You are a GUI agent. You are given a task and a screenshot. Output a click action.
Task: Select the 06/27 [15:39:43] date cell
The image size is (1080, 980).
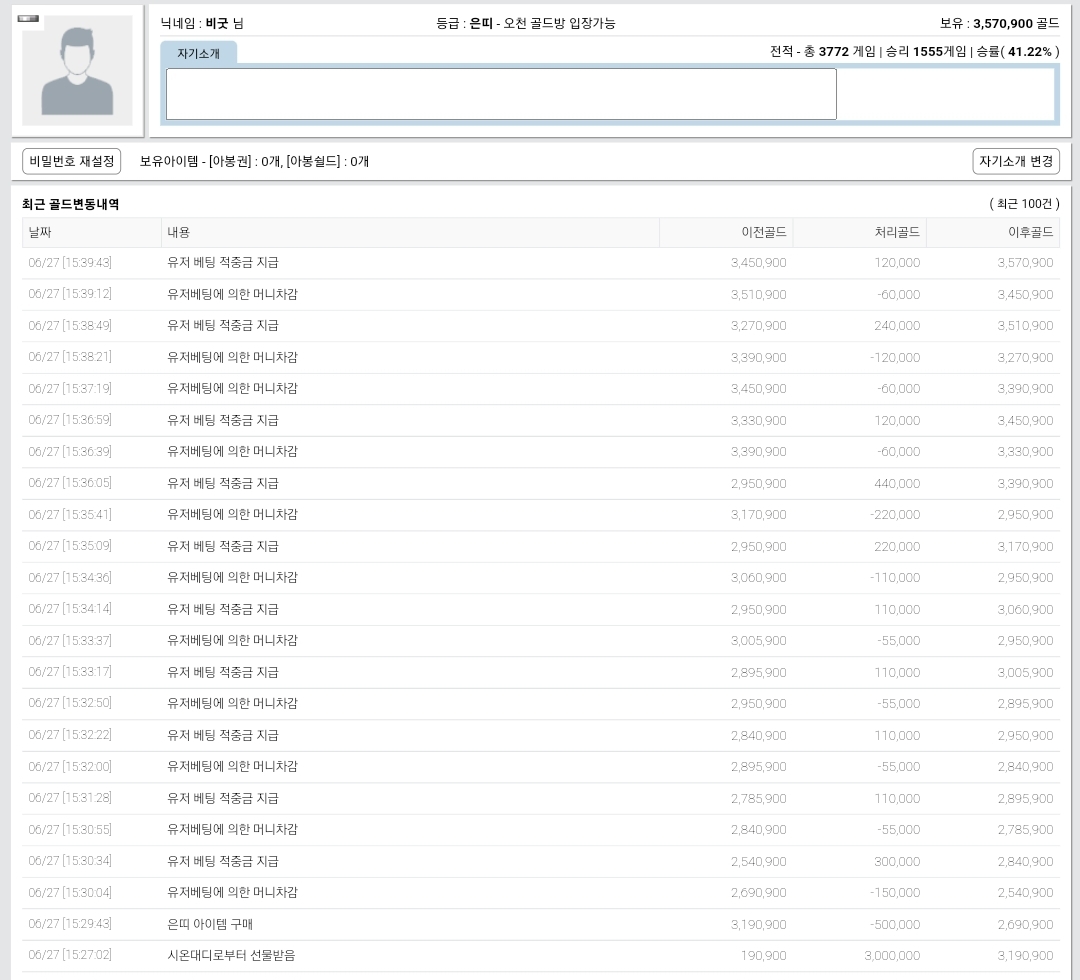click(x=70, y=262)
